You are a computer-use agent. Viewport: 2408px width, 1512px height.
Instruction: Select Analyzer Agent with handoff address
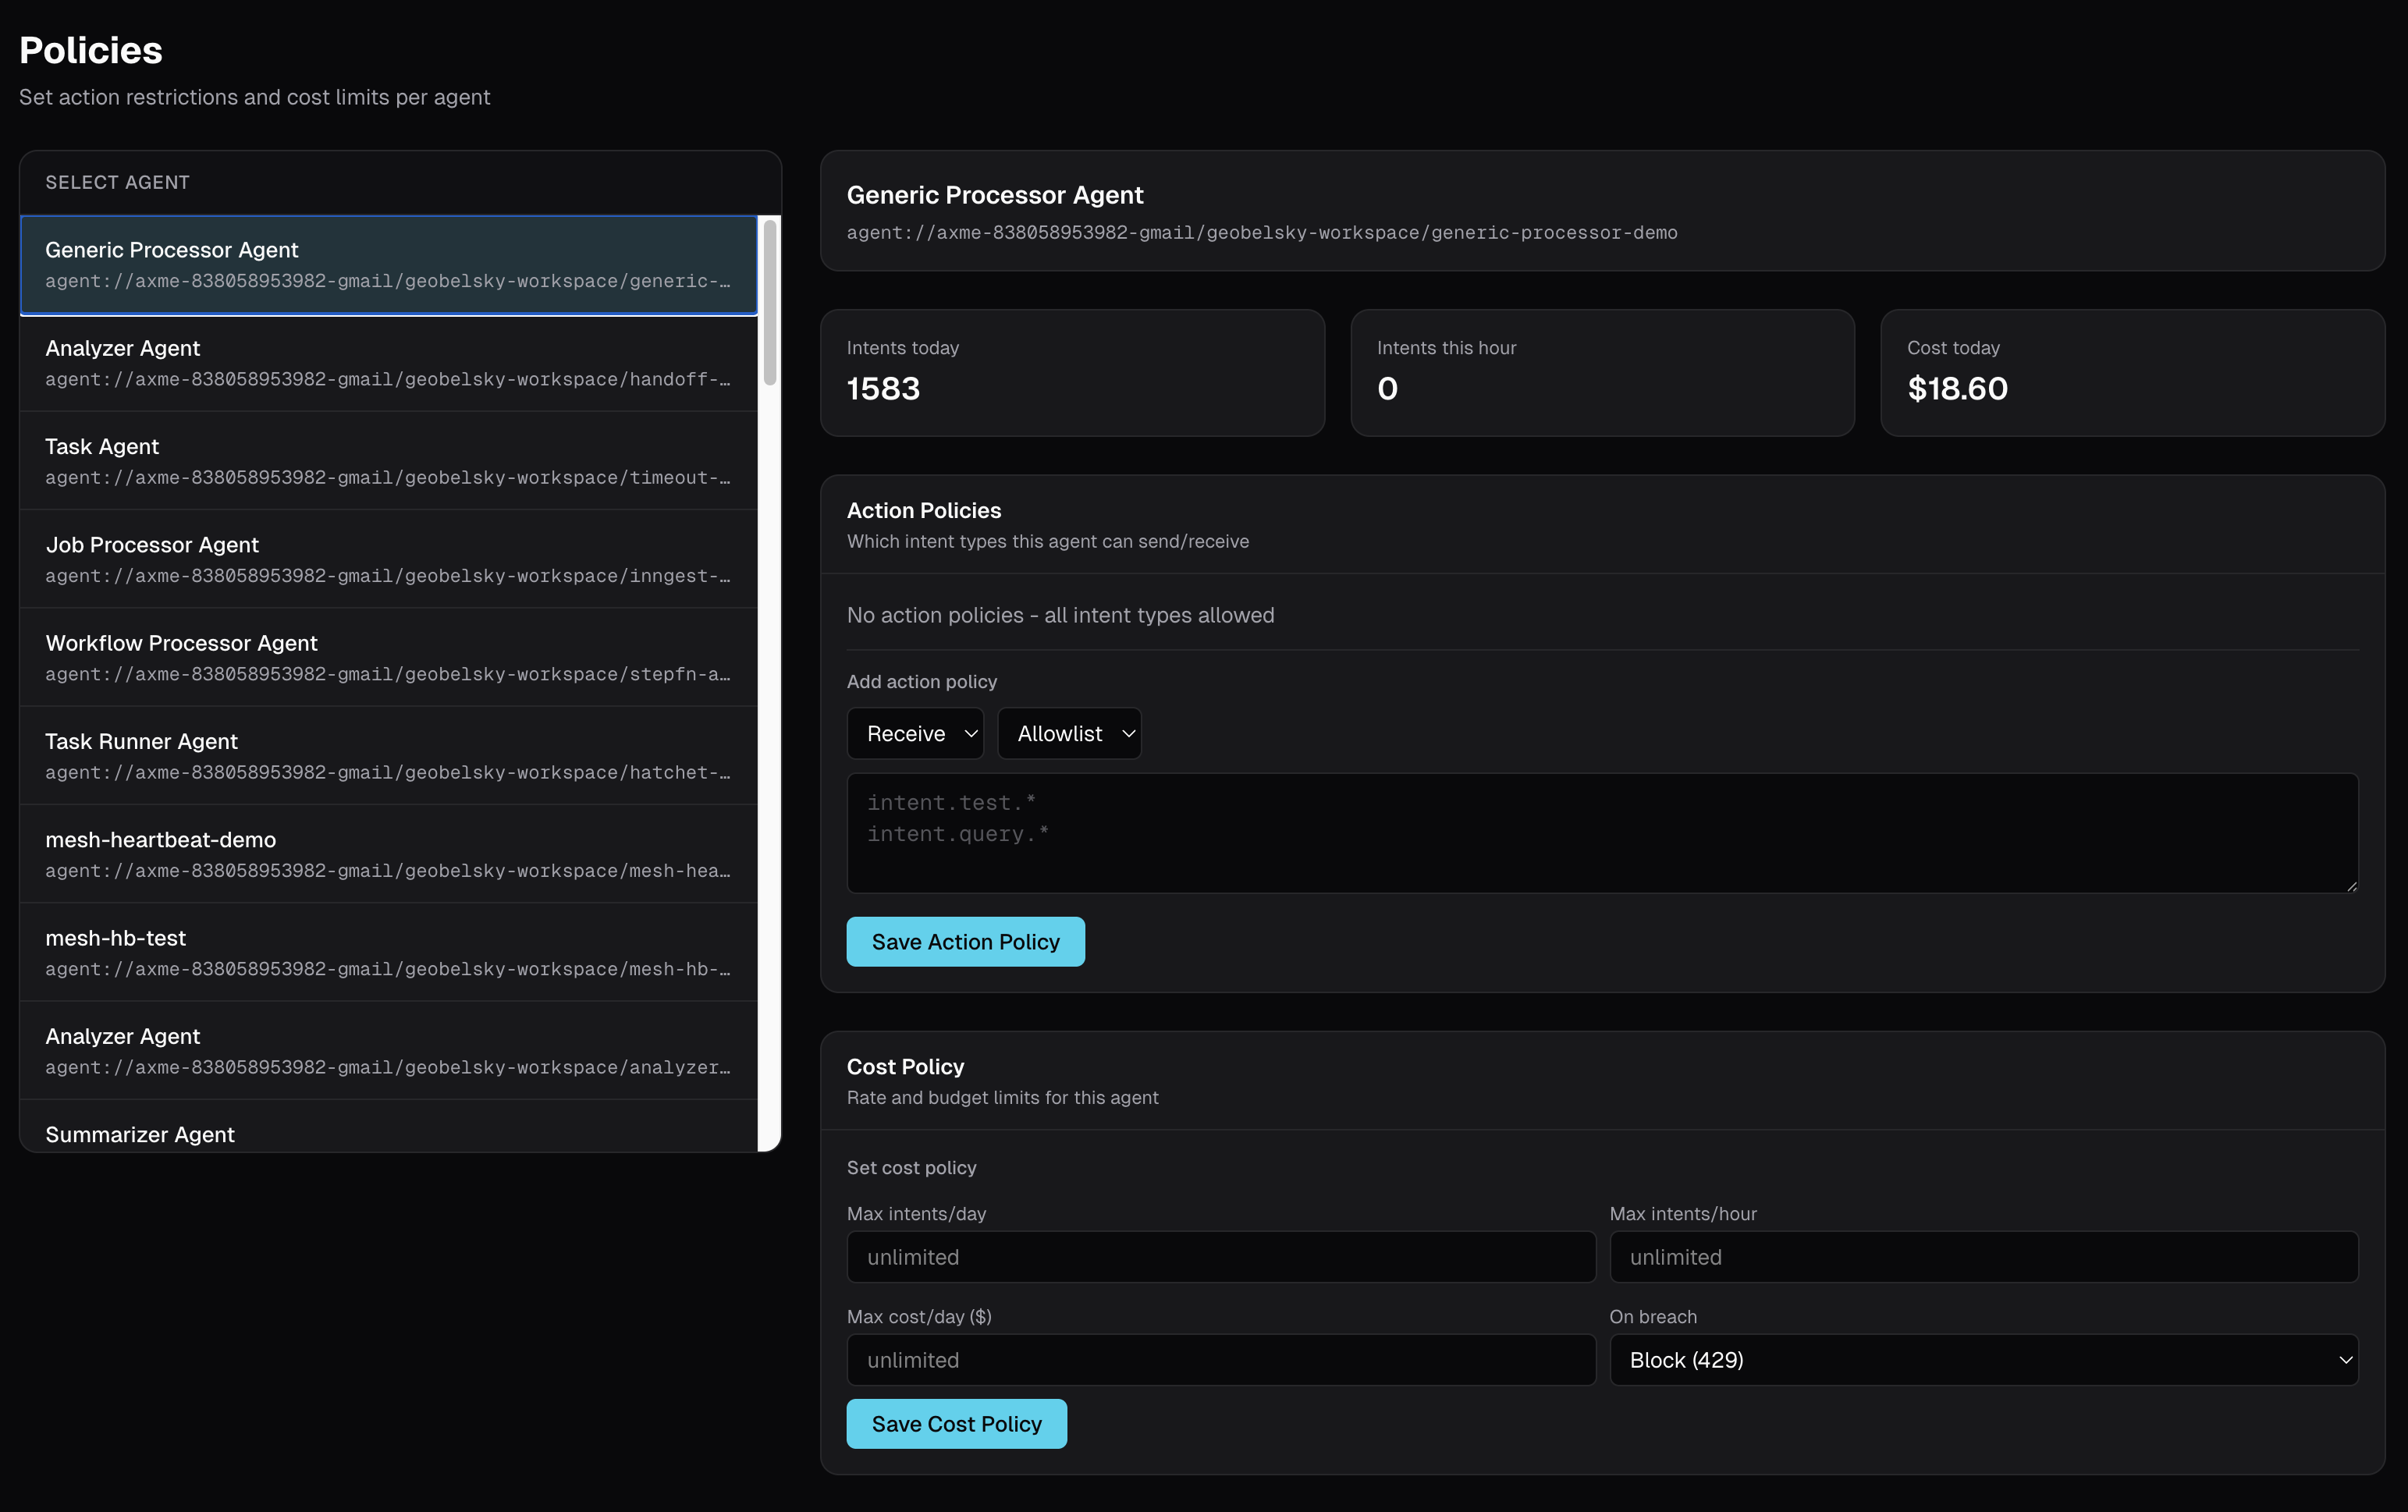coord(388,363)
